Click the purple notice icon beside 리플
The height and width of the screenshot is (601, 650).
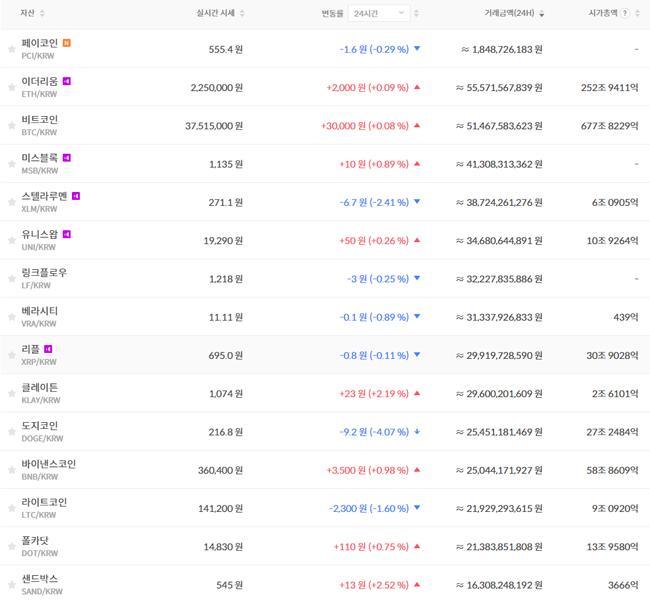click(48, 349)
